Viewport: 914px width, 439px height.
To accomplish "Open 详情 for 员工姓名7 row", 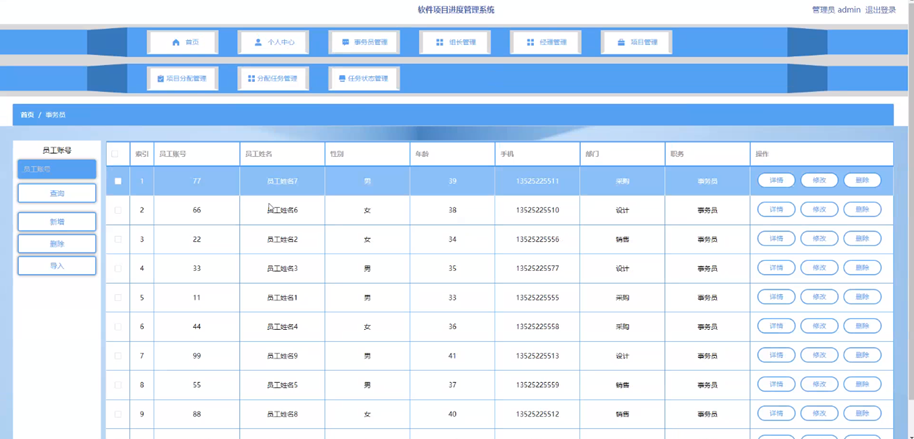I will coord(776,181).
